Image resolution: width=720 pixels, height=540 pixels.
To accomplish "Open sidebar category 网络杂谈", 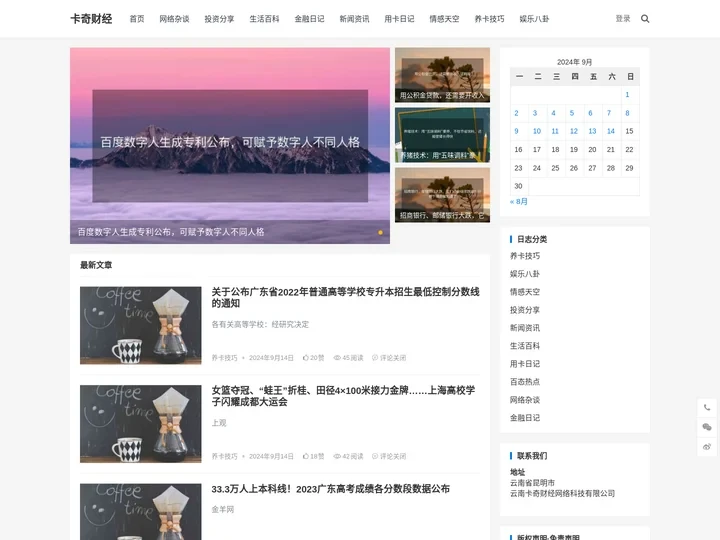I will 525,400.
